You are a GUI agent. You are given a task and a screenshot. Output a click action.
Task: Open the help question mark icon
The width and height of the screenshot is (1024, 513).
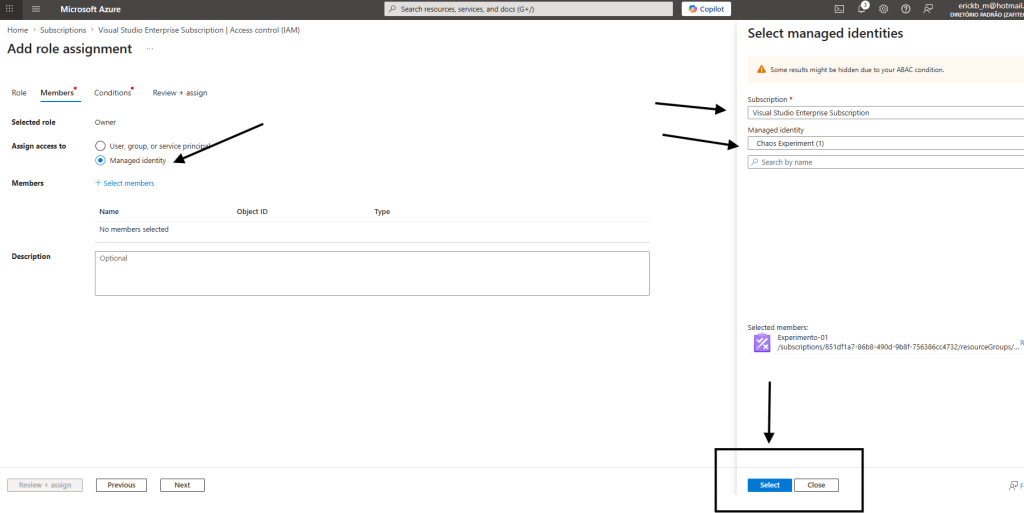coord(905,9)
